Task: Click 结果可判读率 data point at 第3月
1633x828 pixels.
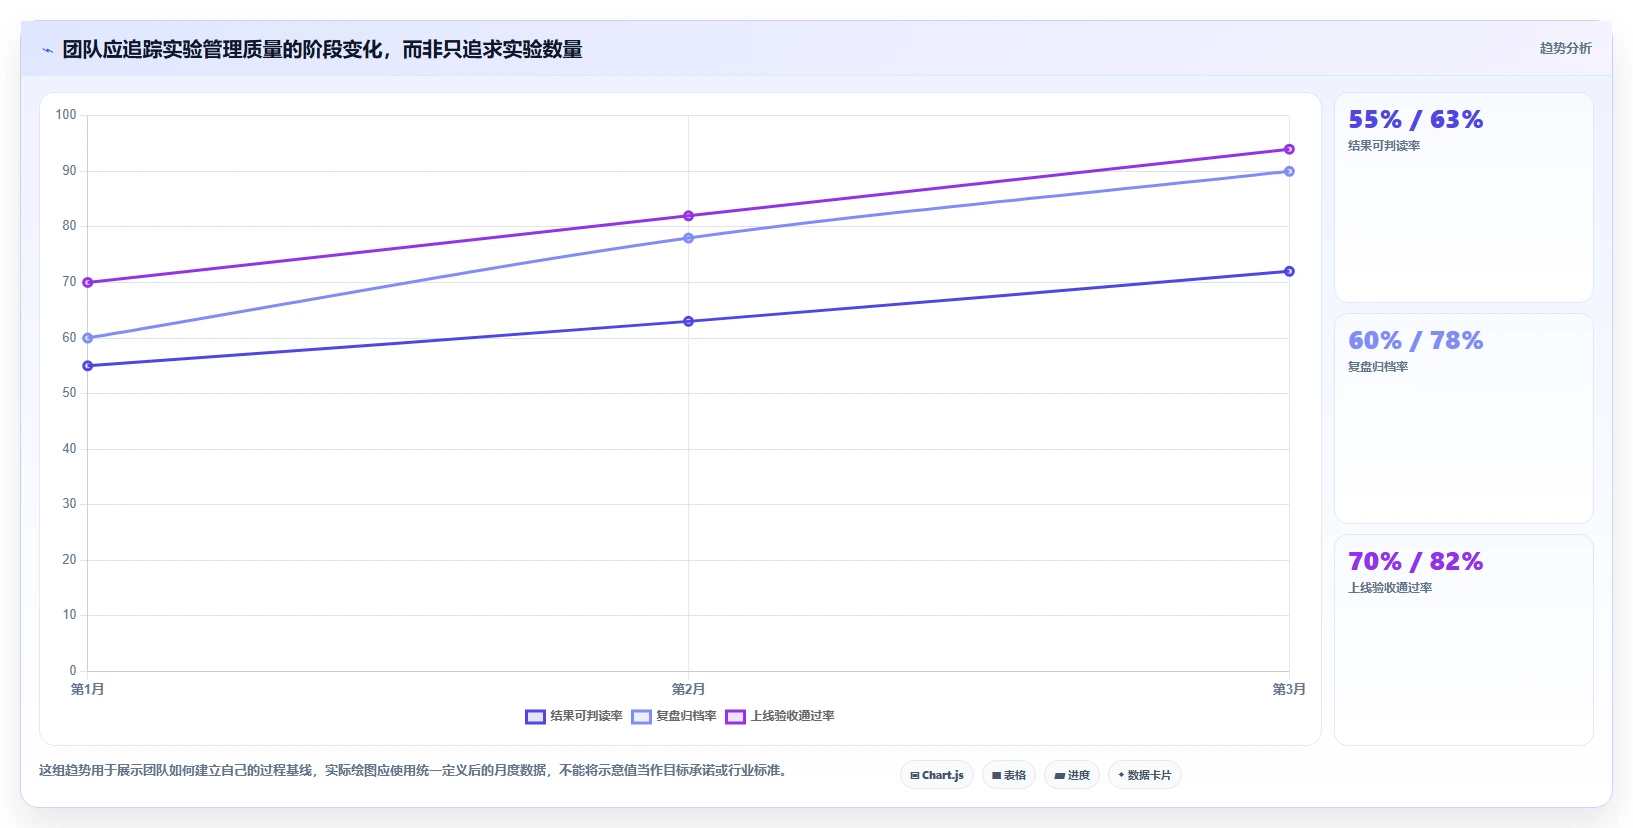Action: [1289, 271]
